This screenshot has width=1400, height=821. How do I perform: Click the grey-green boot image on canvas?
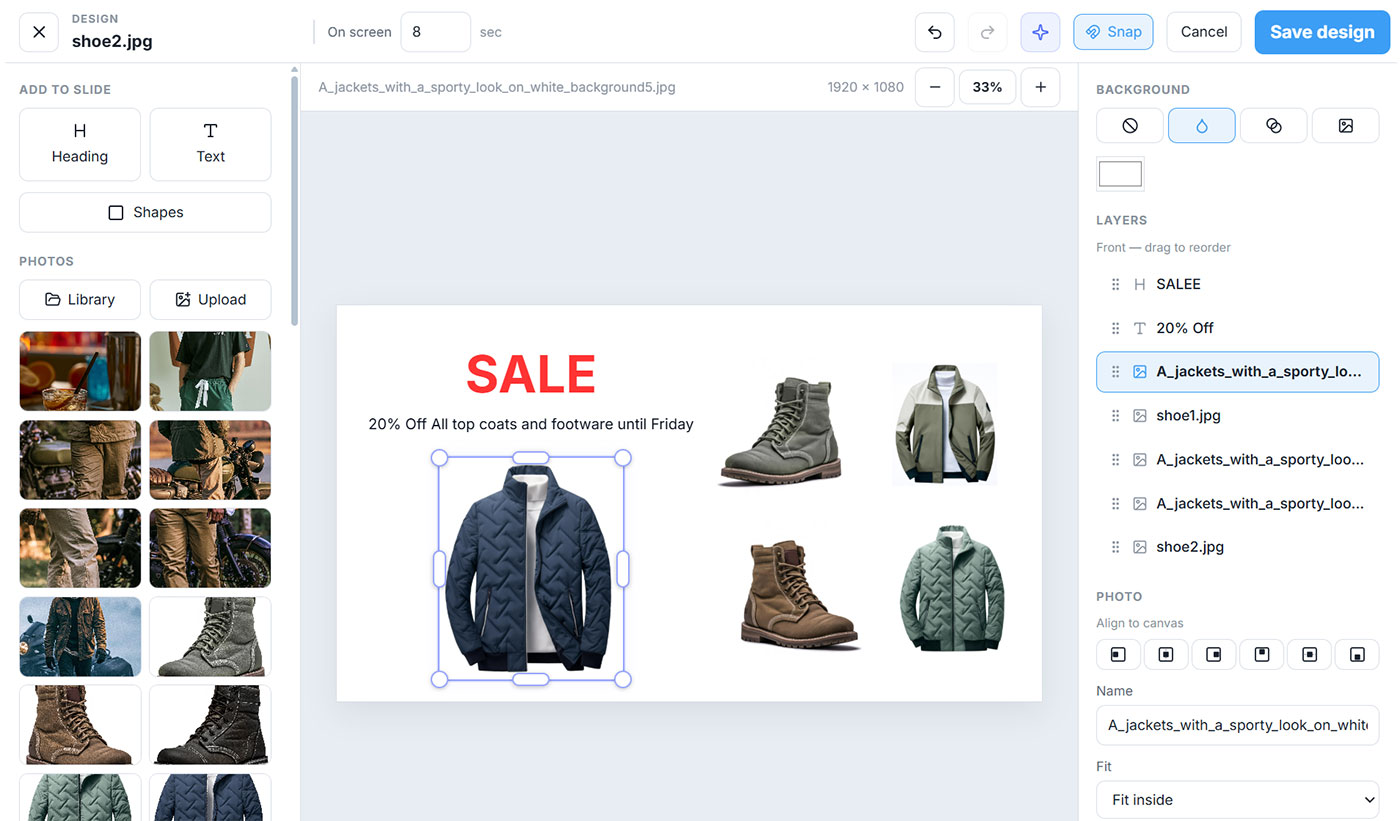pyautogui.click(x=781, y=433)
